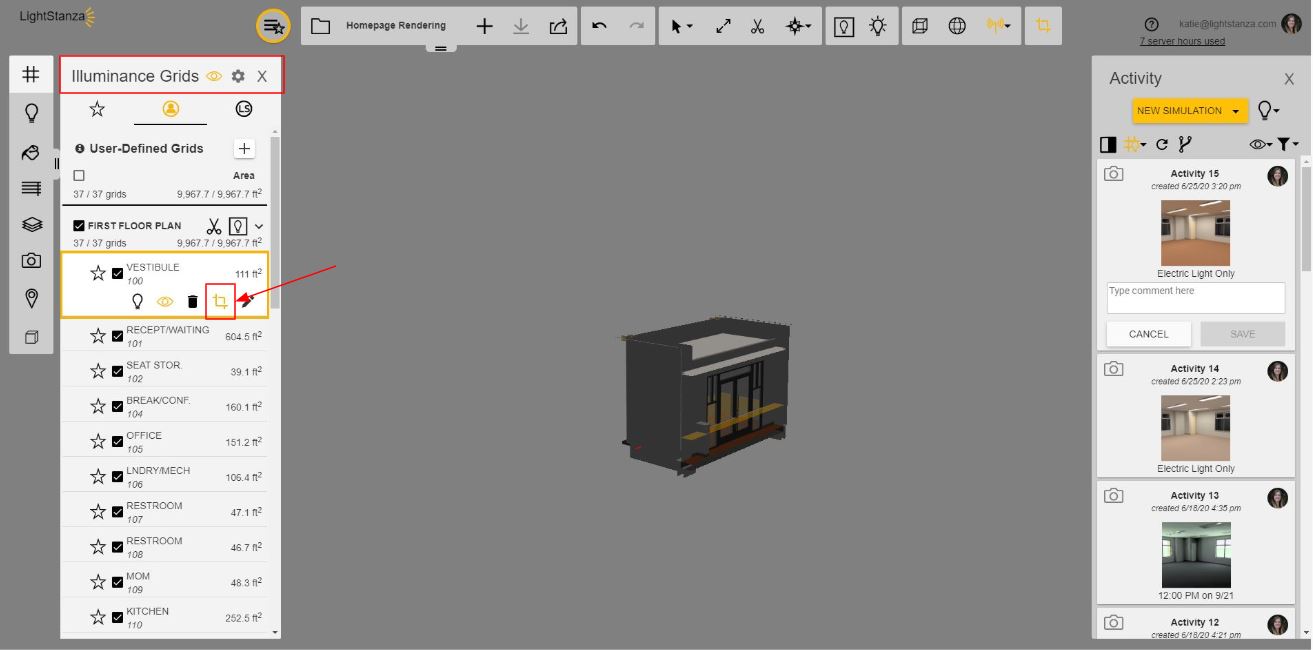
Task: Open the settings gear in Illuminance Grids header
Action: [x=237, y=75]
